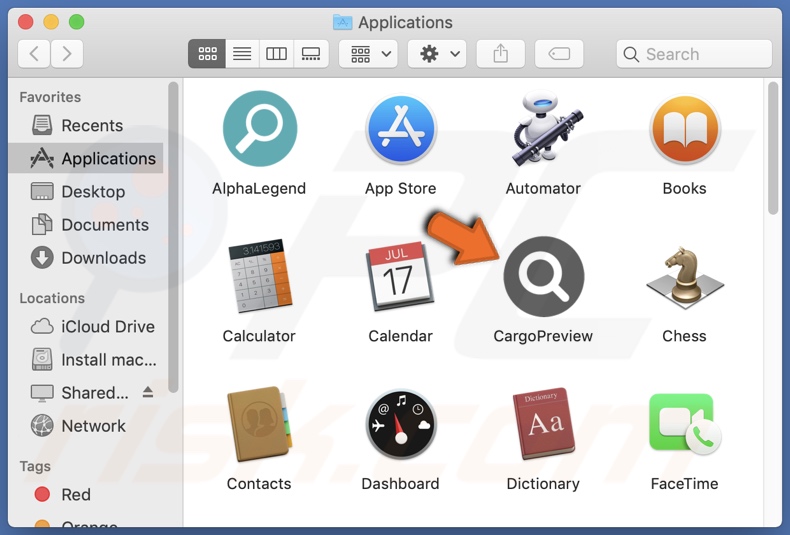This screenshot has height=535, width=790.
Task: Open iCloud Drive location
Action: [86, 326]
